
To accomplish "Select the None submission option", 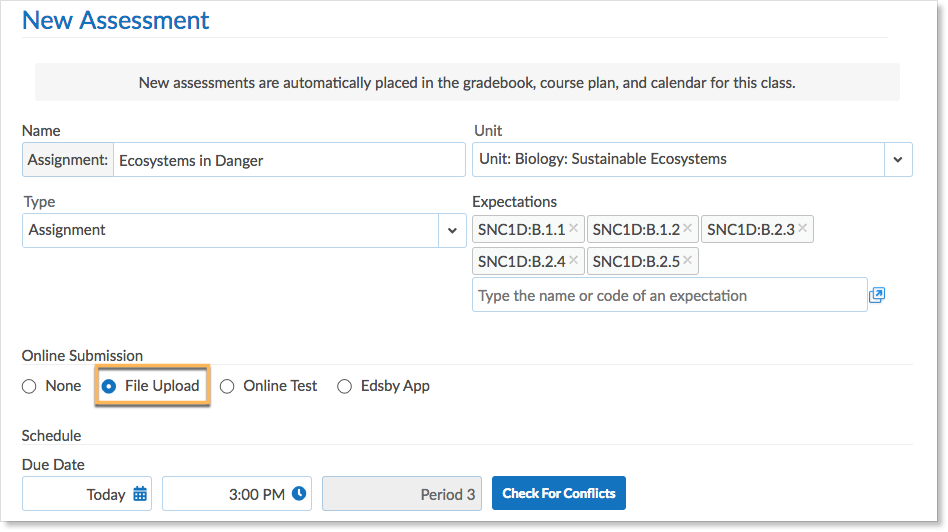I will point(29,386).
